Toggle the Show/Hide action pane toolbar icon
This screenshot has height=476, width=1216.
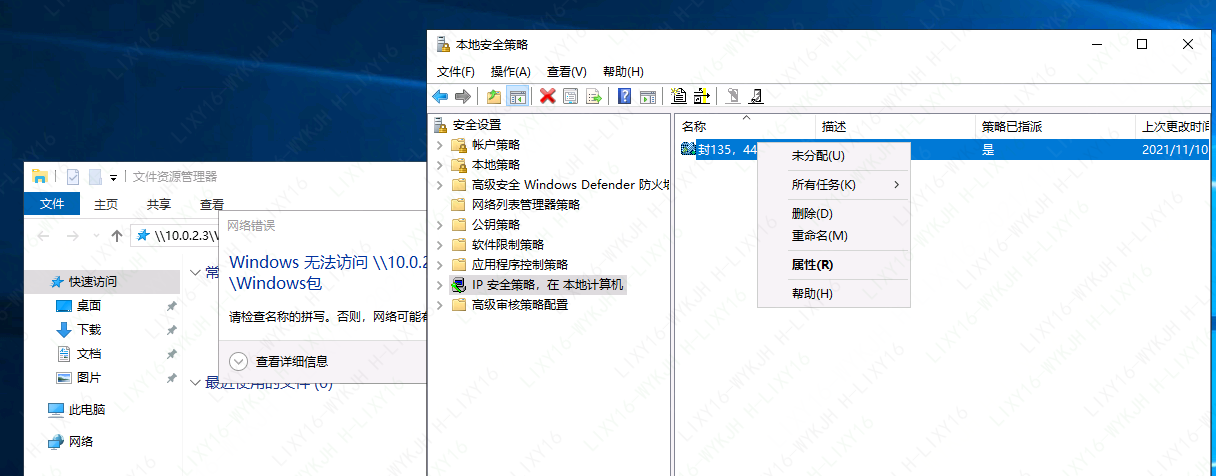647,96
